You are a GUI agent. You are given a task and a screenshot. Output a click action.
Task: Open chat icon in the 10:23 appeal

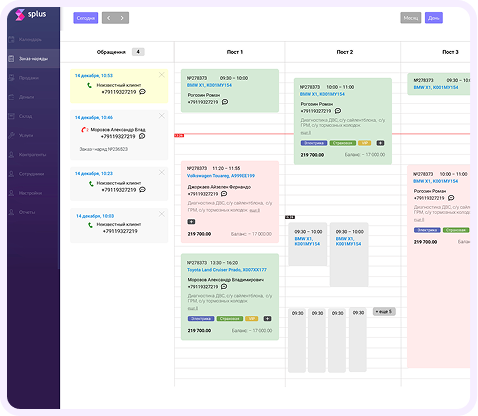tap(142, 190)
